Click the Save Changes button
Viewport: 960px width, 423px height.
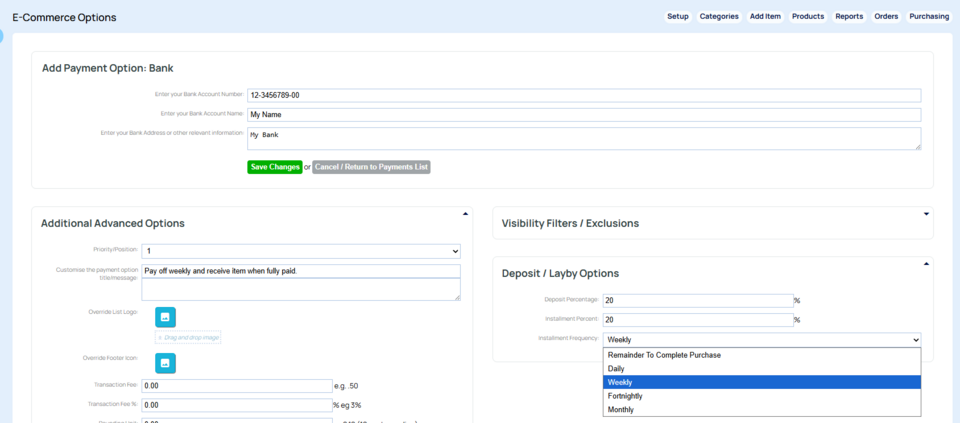click(275, 167)
